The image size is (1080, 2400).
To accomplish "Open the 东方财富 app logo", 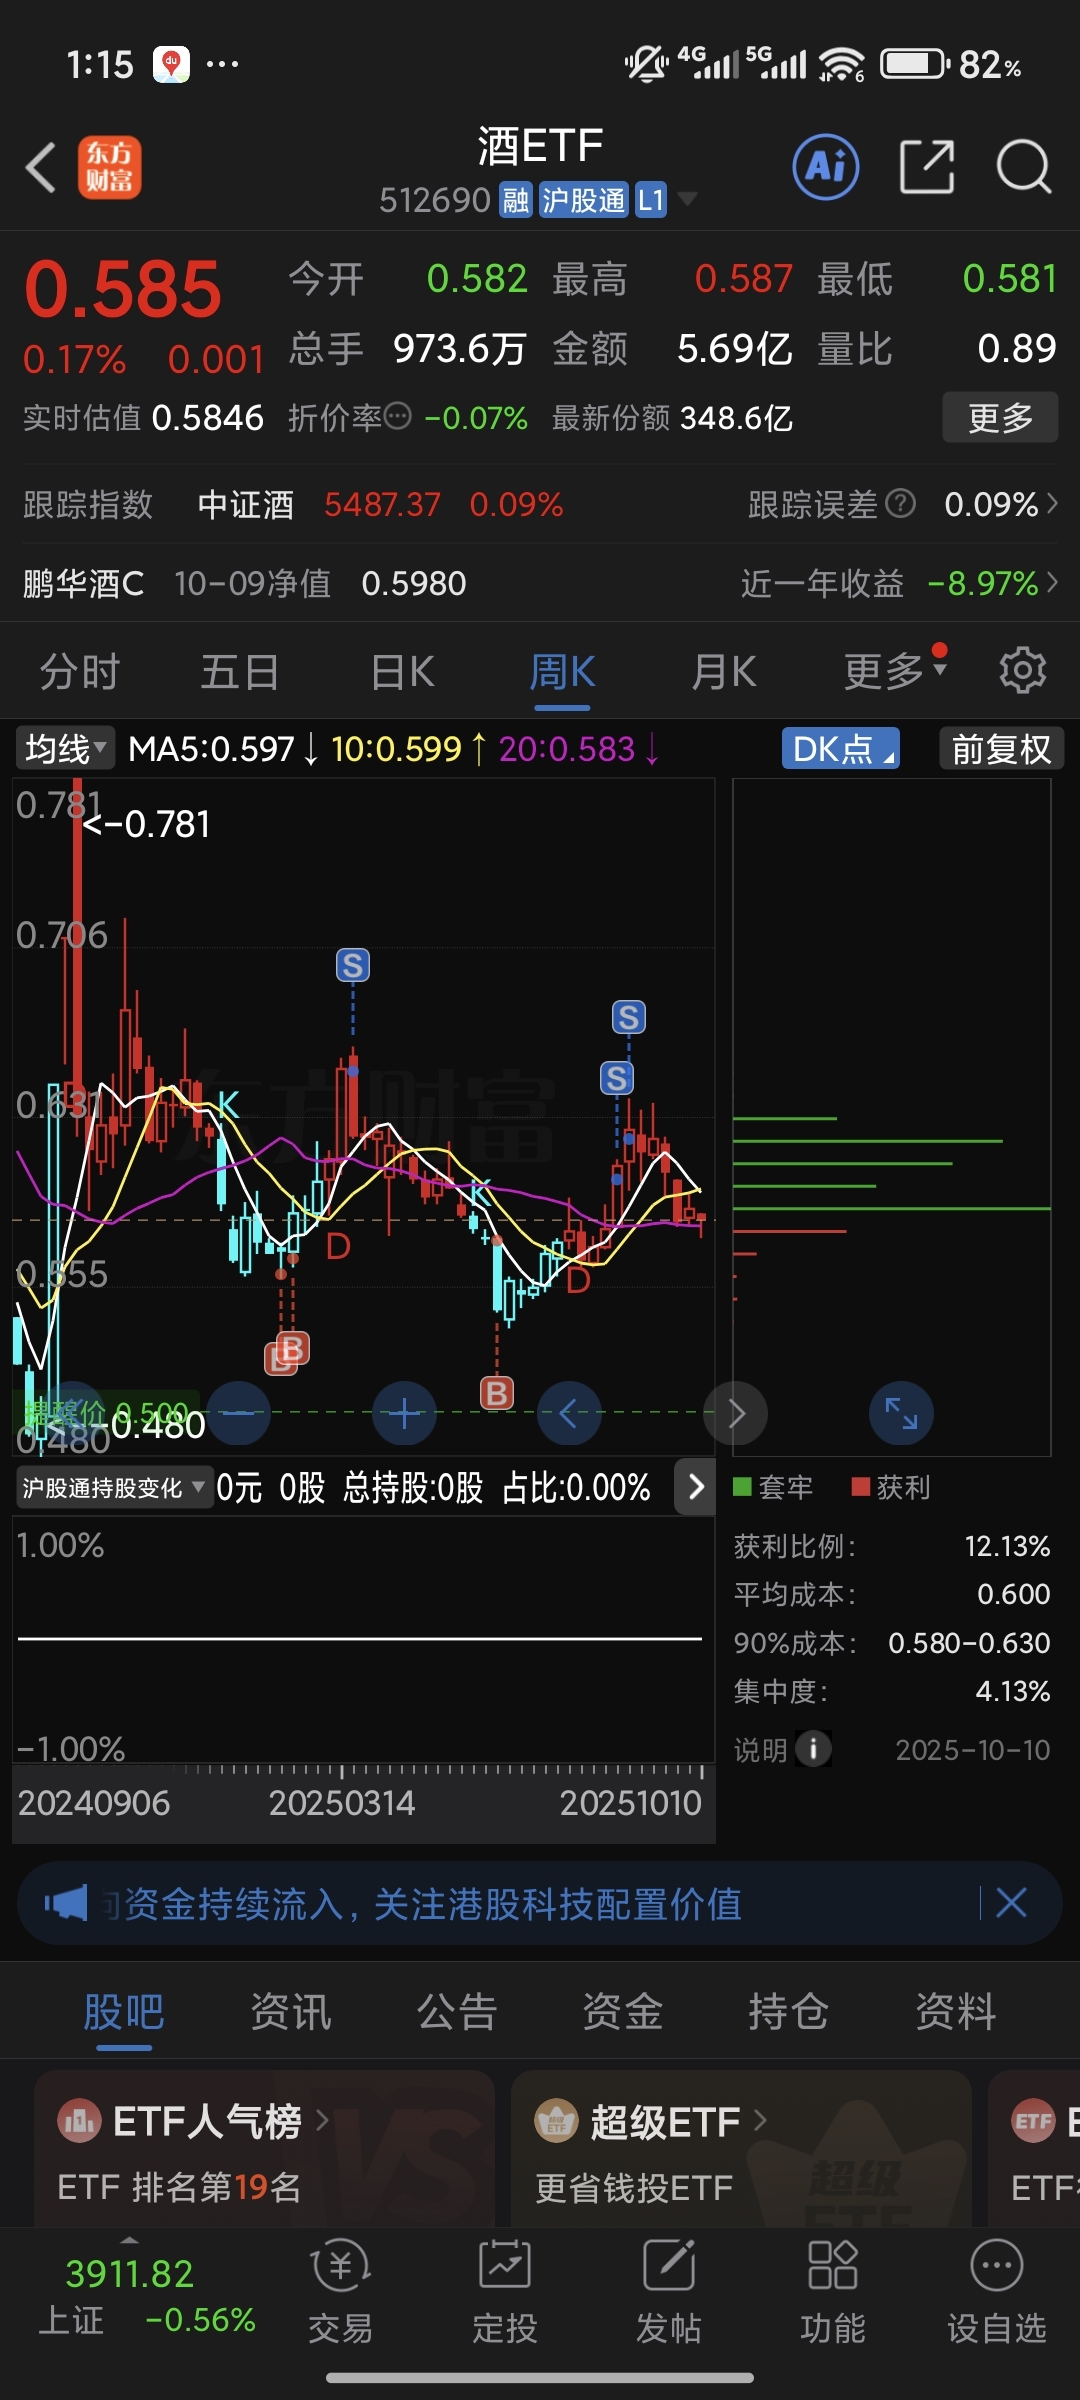I will pyautogui.click(x=110, y=167).
